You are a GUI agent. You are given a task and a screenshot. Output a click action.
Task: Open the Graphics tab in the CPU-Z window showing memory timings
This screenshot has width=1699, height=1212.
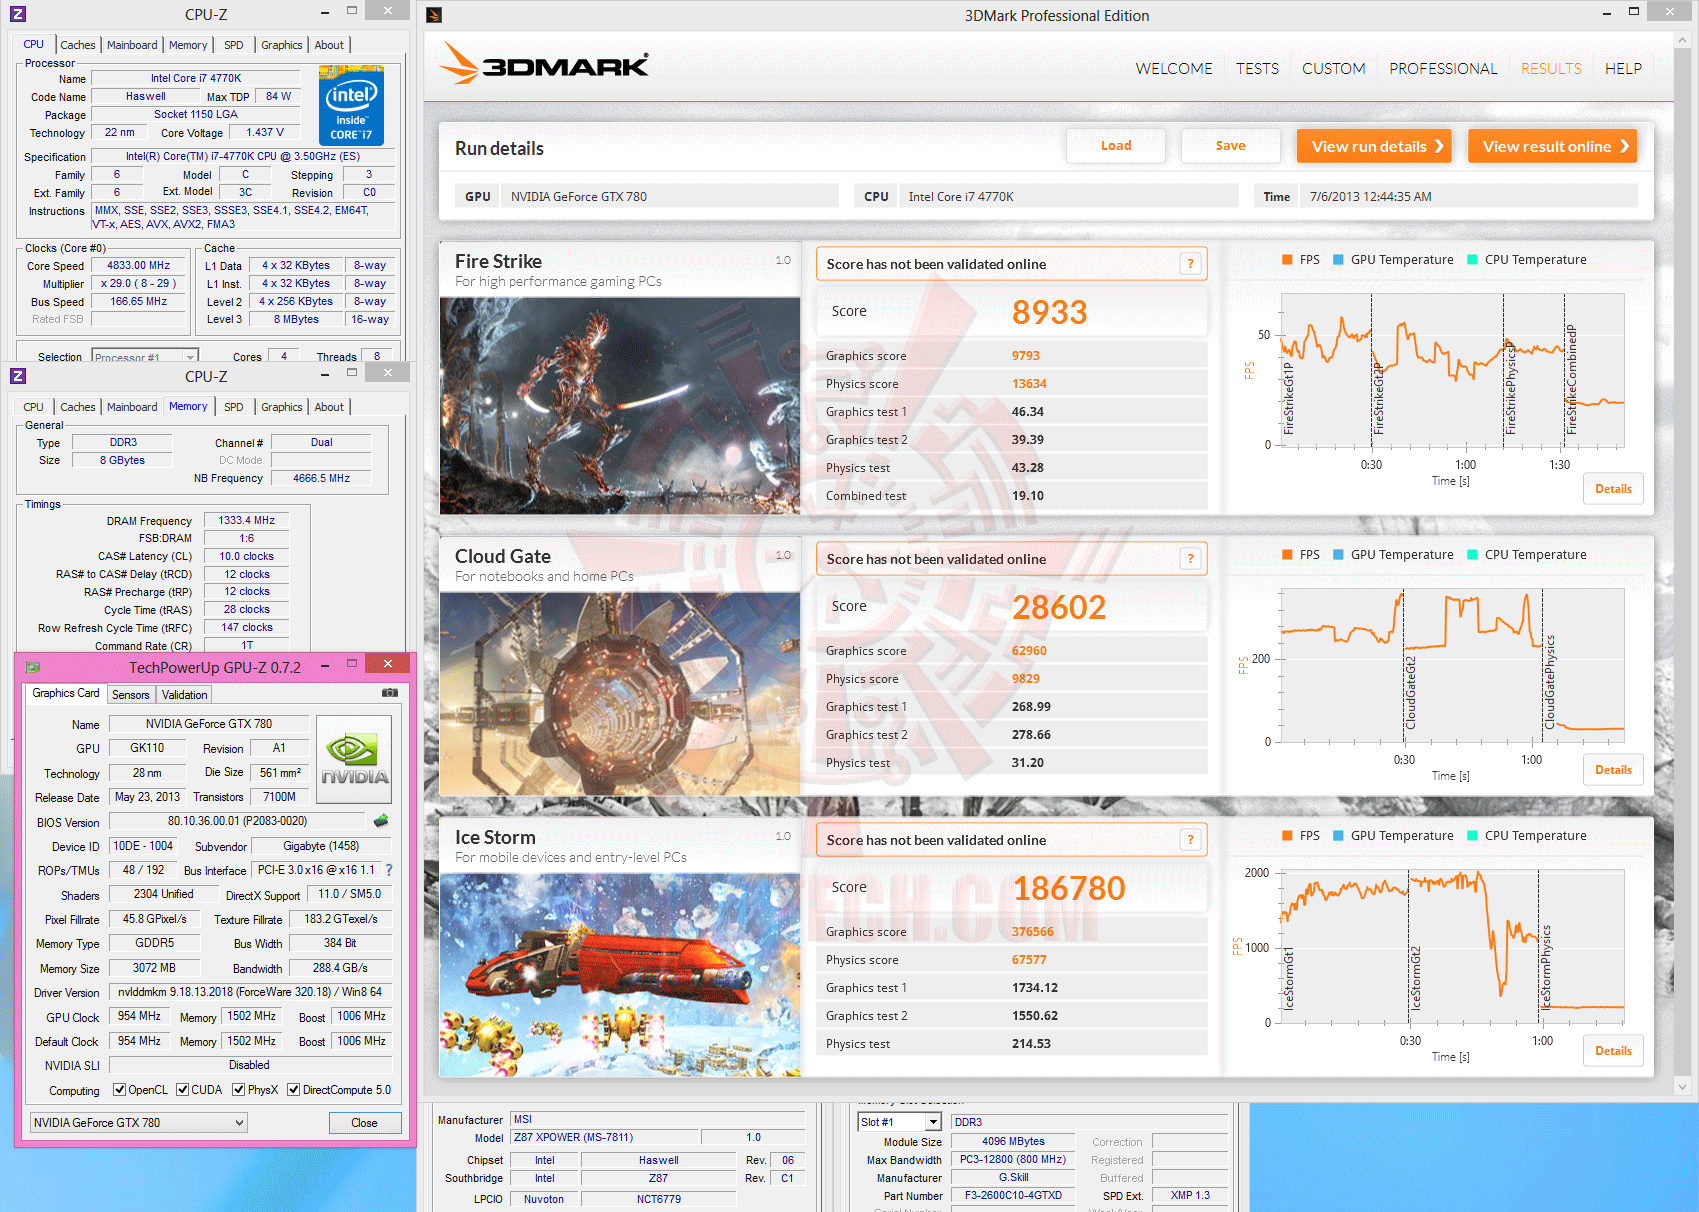point(282,407)
